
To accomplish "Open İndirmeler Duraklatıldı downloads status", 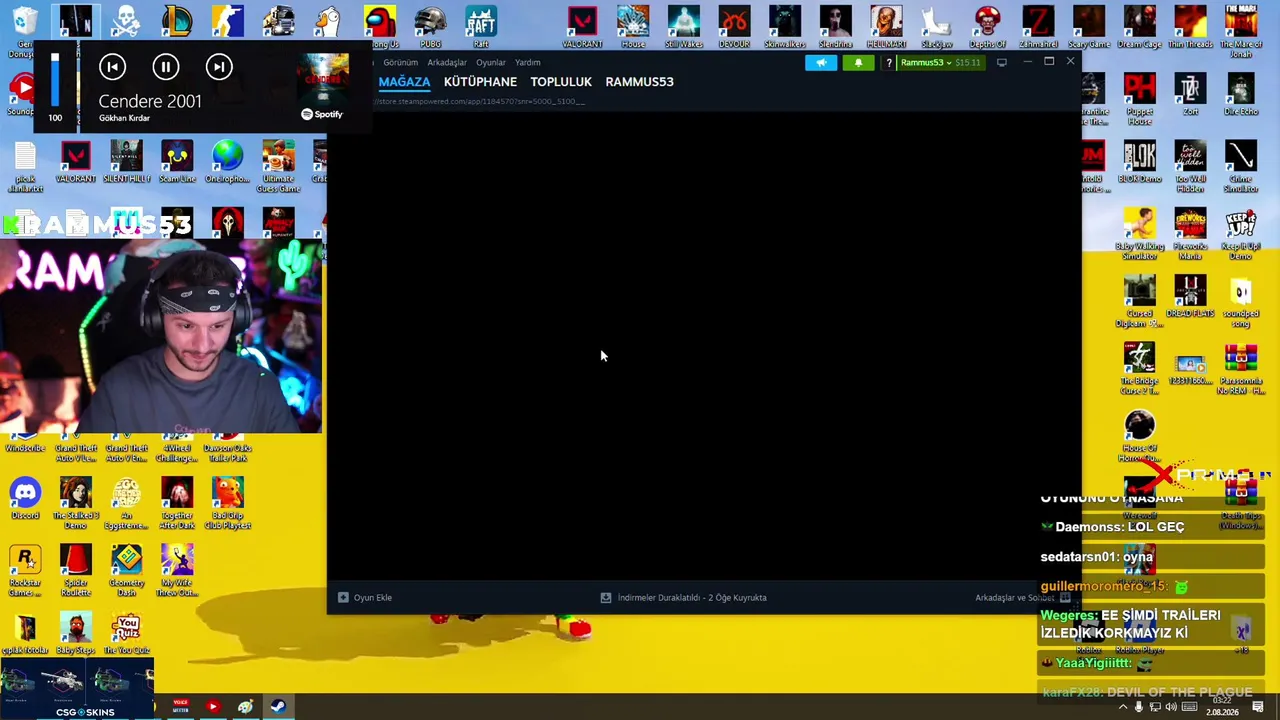I will click(x=683, y=598).
